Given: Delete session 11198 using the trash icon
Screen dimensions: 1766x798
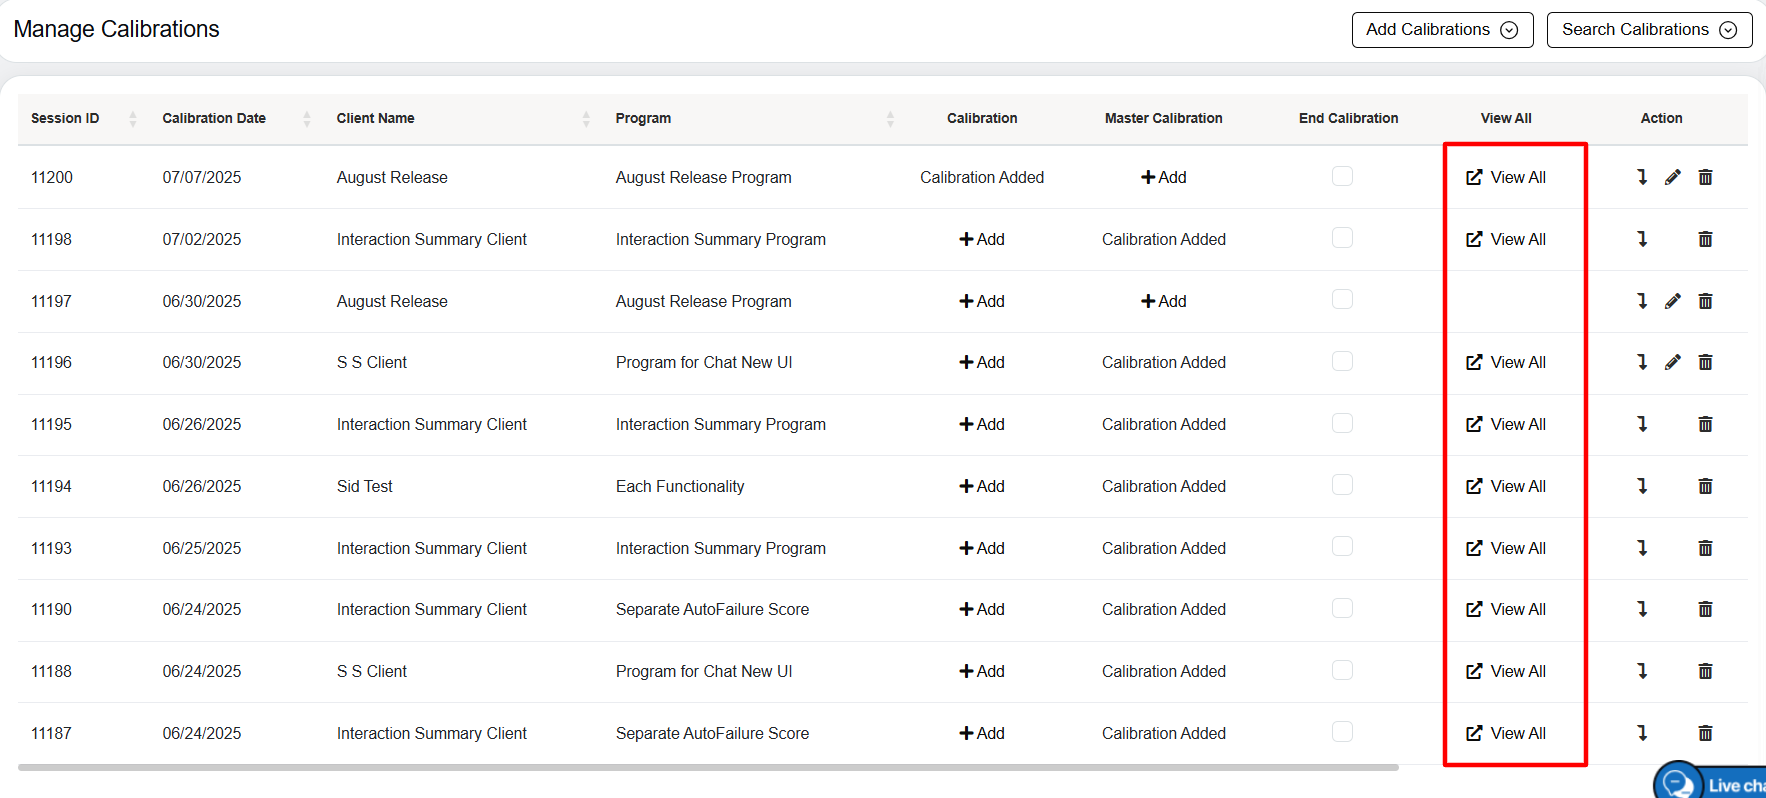Looking at the screenshot, I should click(1706, 239).
